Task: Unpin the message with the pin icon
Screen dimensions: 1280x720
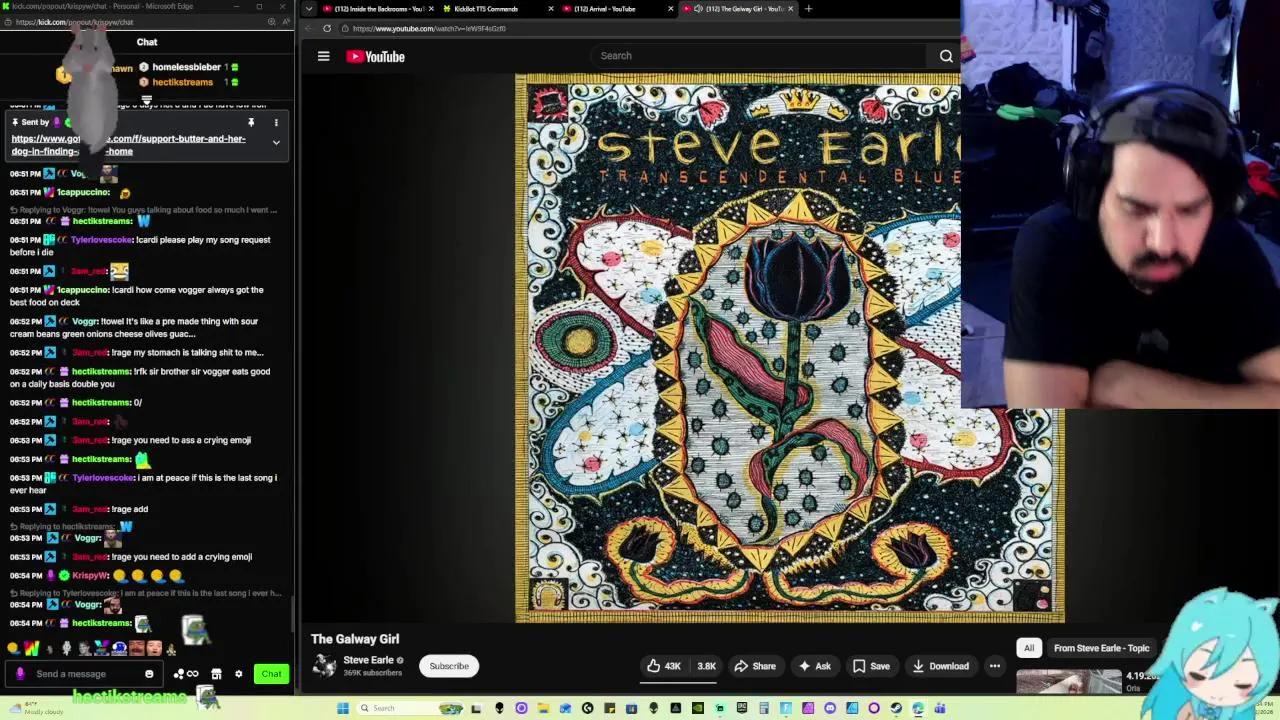Action: [x=251, y=123]
